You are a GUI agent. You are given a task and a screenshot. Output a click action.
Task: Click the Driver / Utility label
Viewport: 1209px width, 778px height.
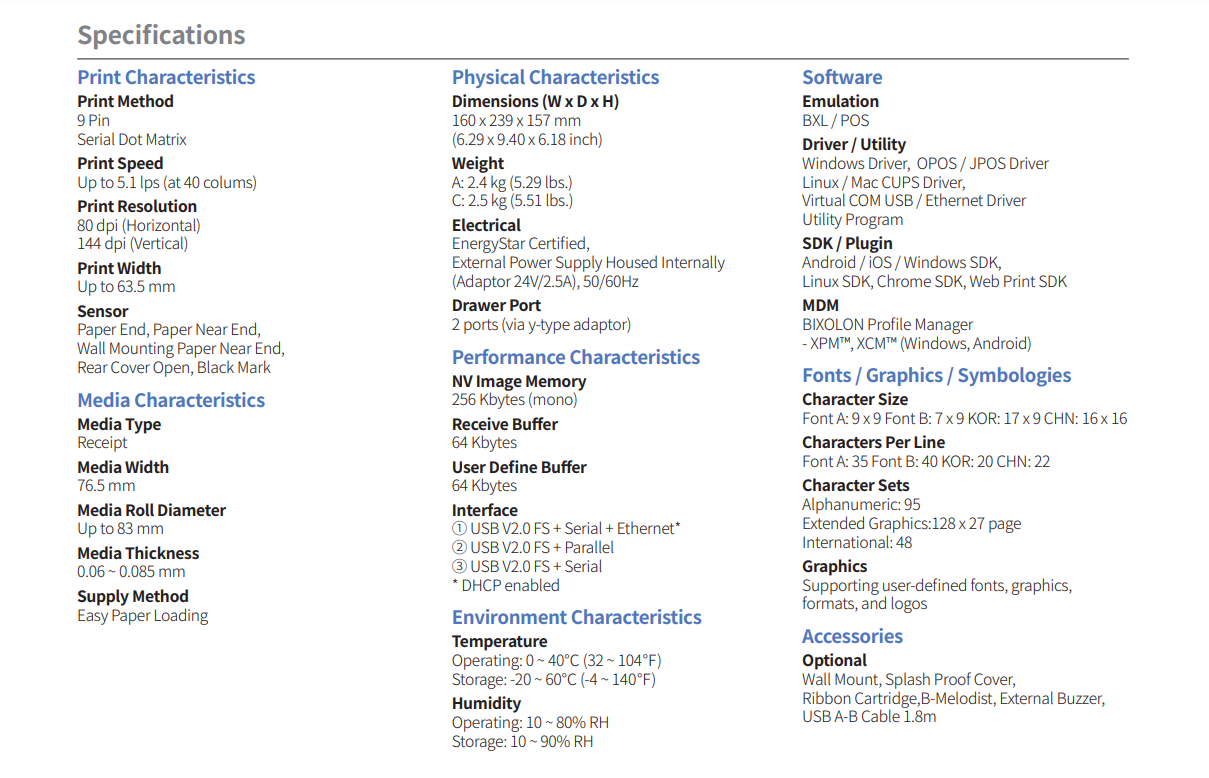tap(854, 144)
